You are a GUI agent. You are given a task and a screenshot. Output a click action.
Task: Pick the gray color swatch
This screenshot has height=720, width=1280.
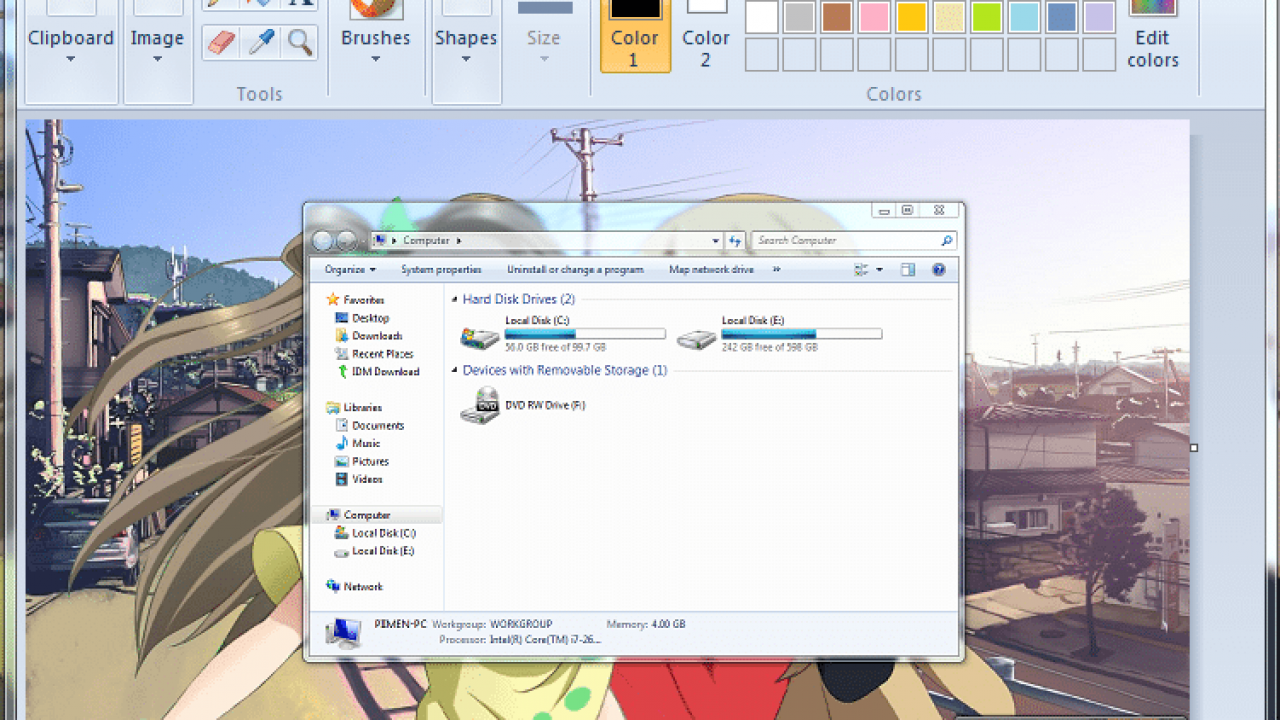[x=799, y=17]
